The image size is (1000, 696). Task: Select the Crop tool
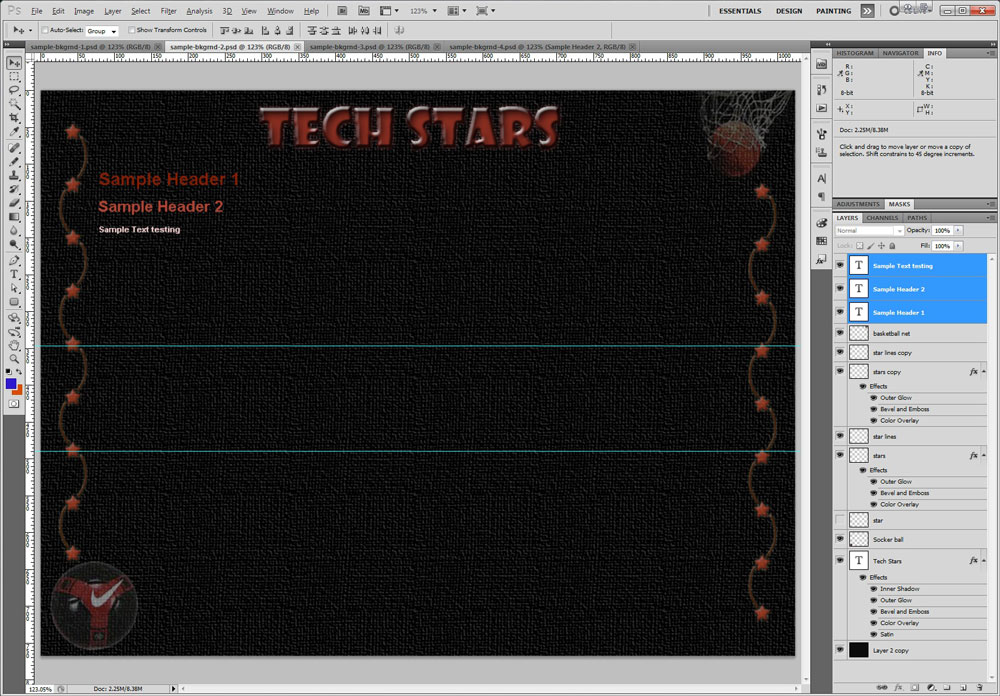tap(15, 118)
